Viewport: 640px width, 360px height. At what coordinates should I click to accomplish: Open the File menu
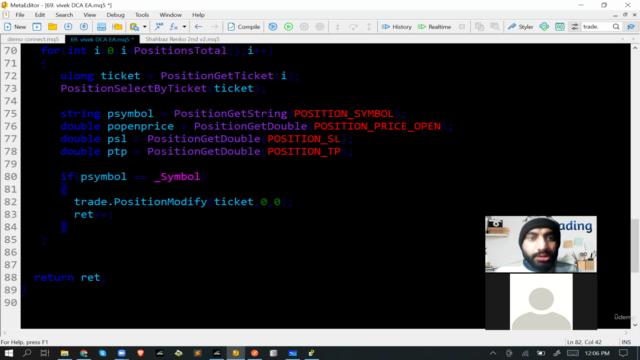(x=20, y=15)
